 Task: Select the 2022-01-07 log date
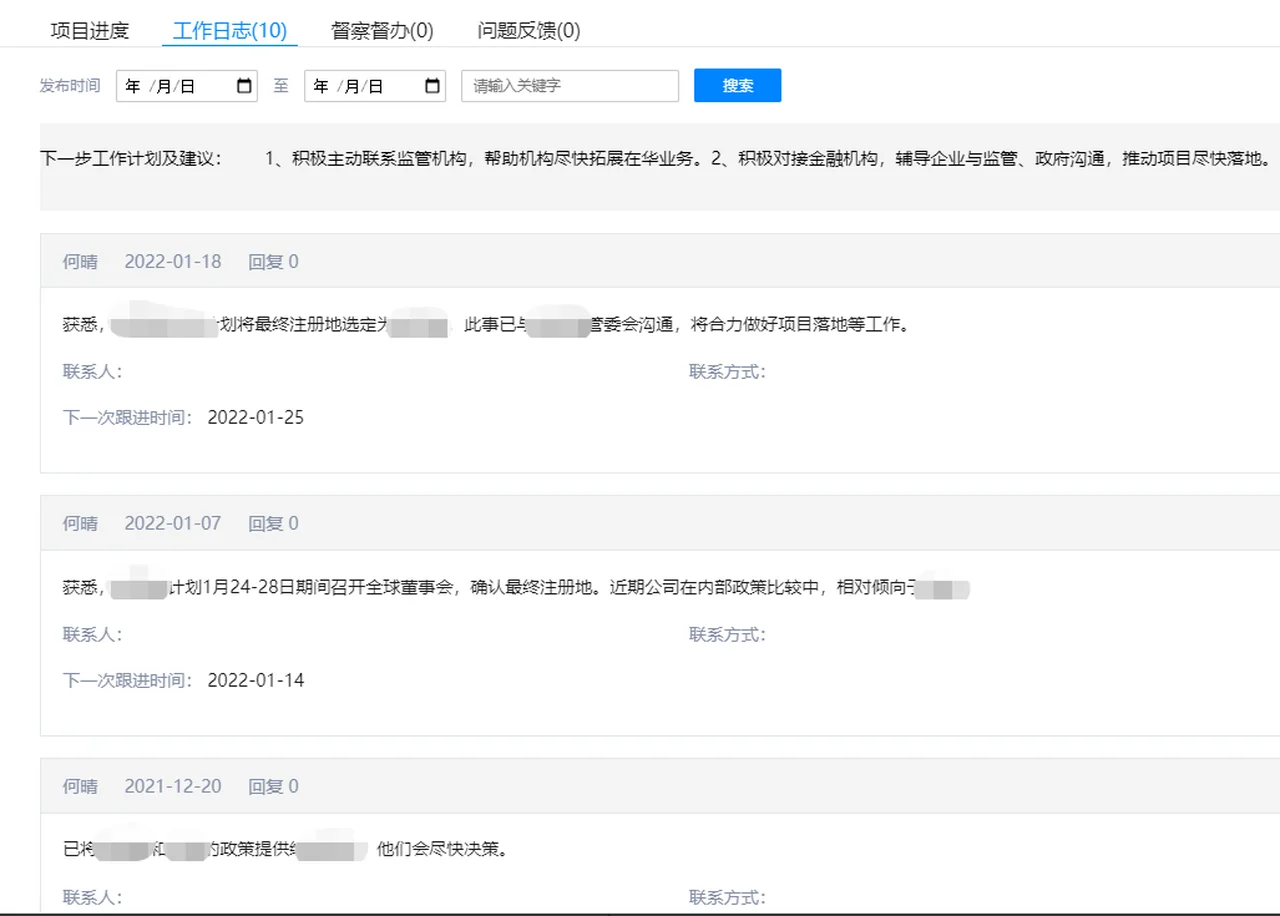(x=173, y=523)
